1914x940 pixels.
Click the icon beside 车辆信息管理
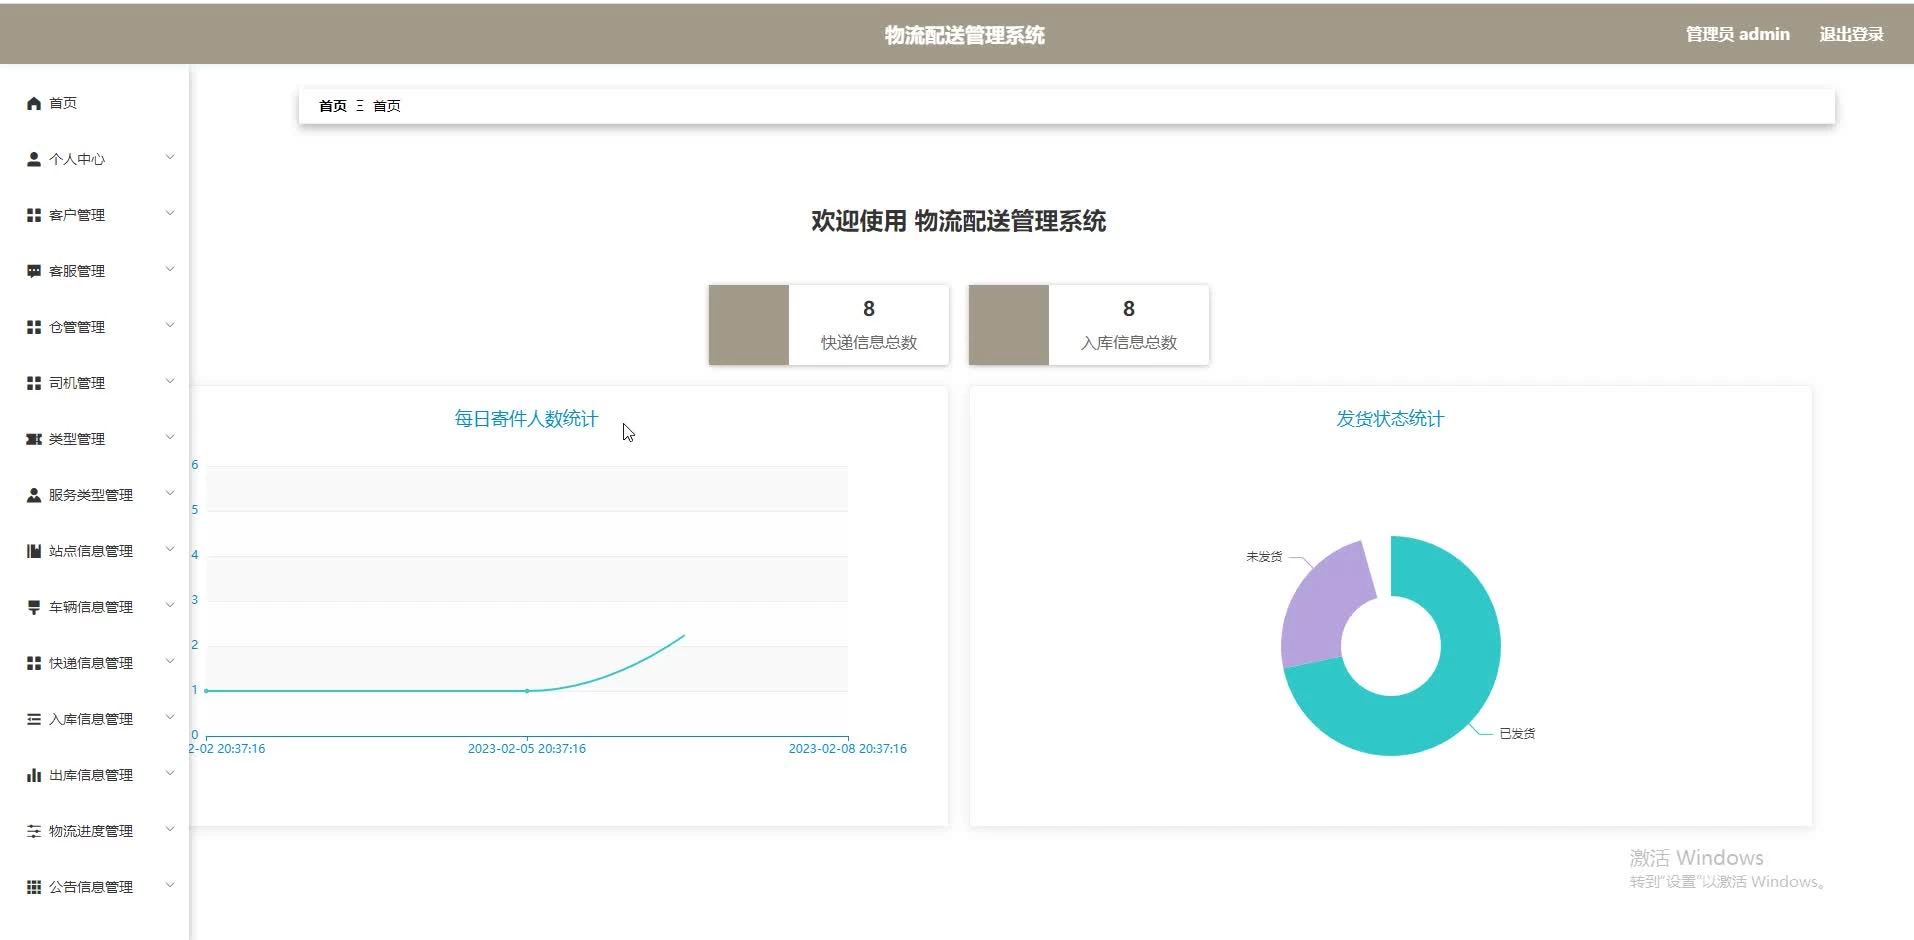pyautogui.click(x=34, y=607)
